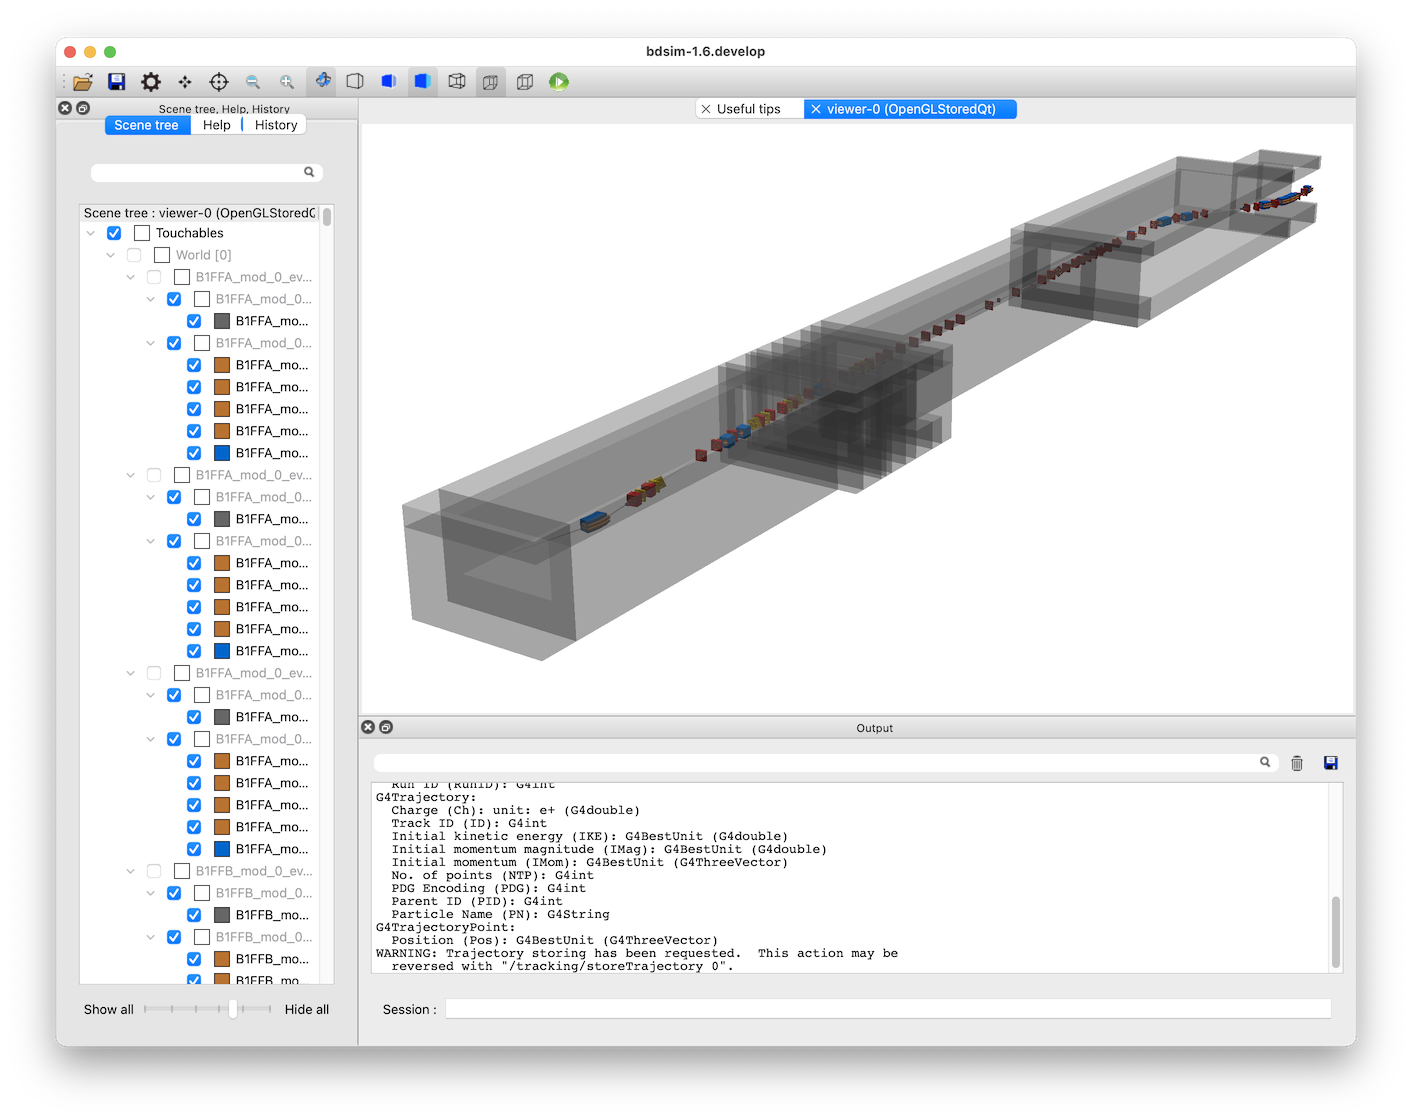The image size is (1412, 1120).
Task: Click the save floppy disk toolbar icon
Action: coord(117,82)
